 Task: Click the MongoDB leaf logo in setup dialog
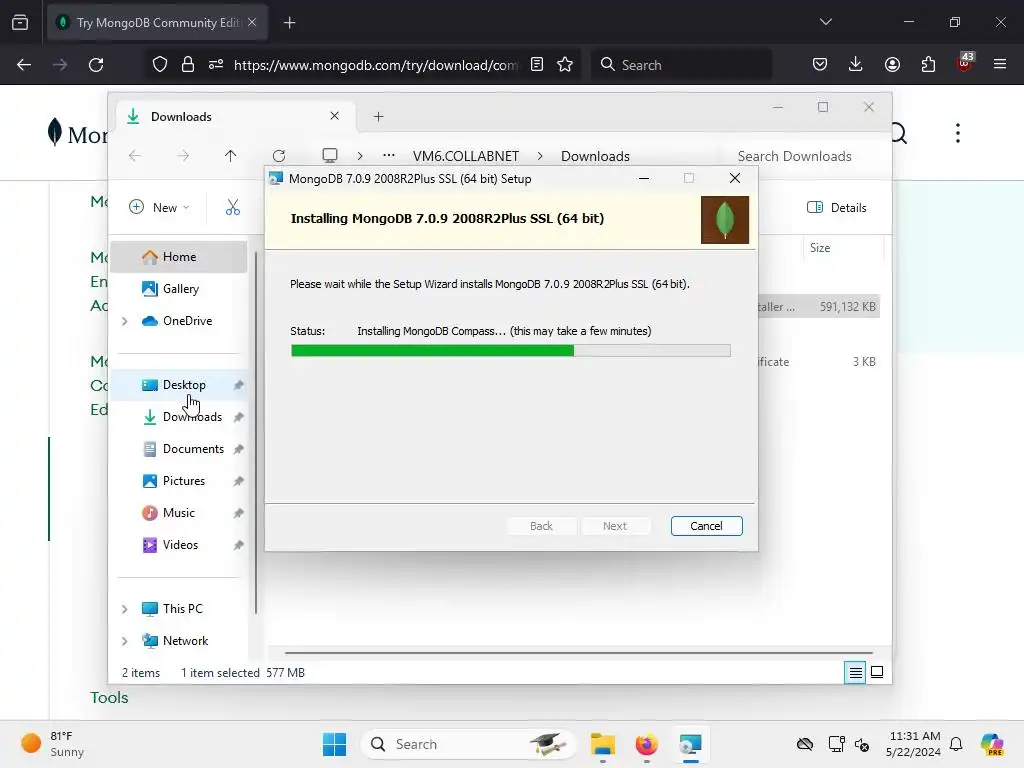pos(724,220)
